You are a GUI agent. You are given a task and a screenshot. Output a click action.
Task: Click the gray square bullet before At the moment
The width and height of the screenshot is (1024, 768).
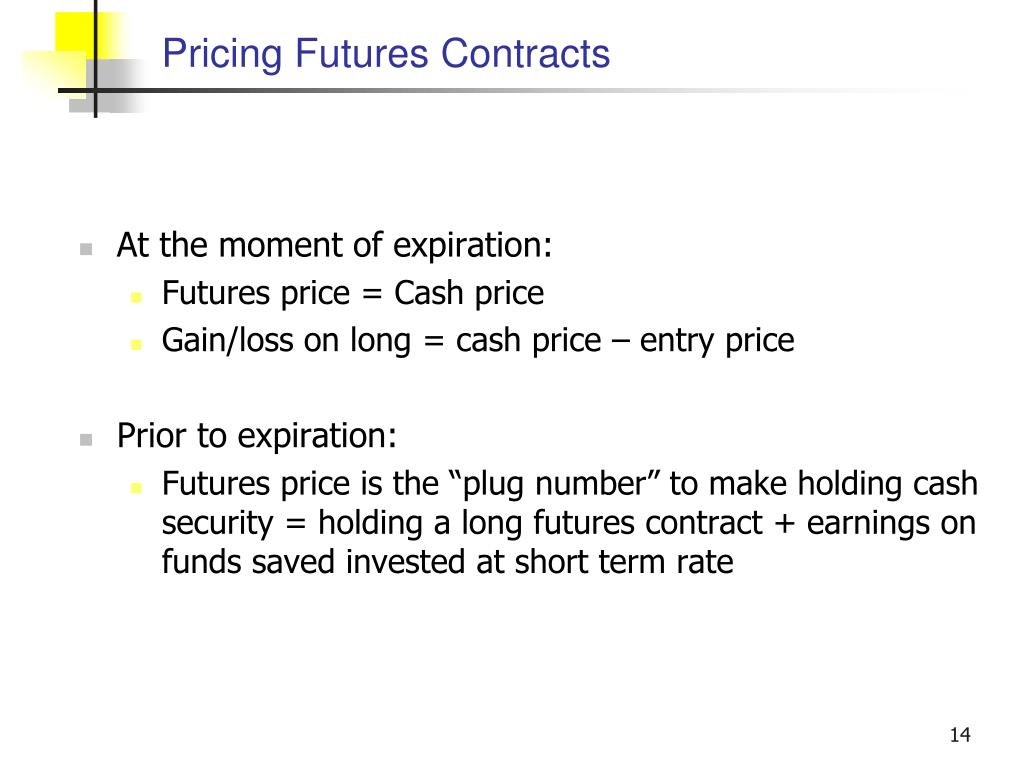point(86,249)
